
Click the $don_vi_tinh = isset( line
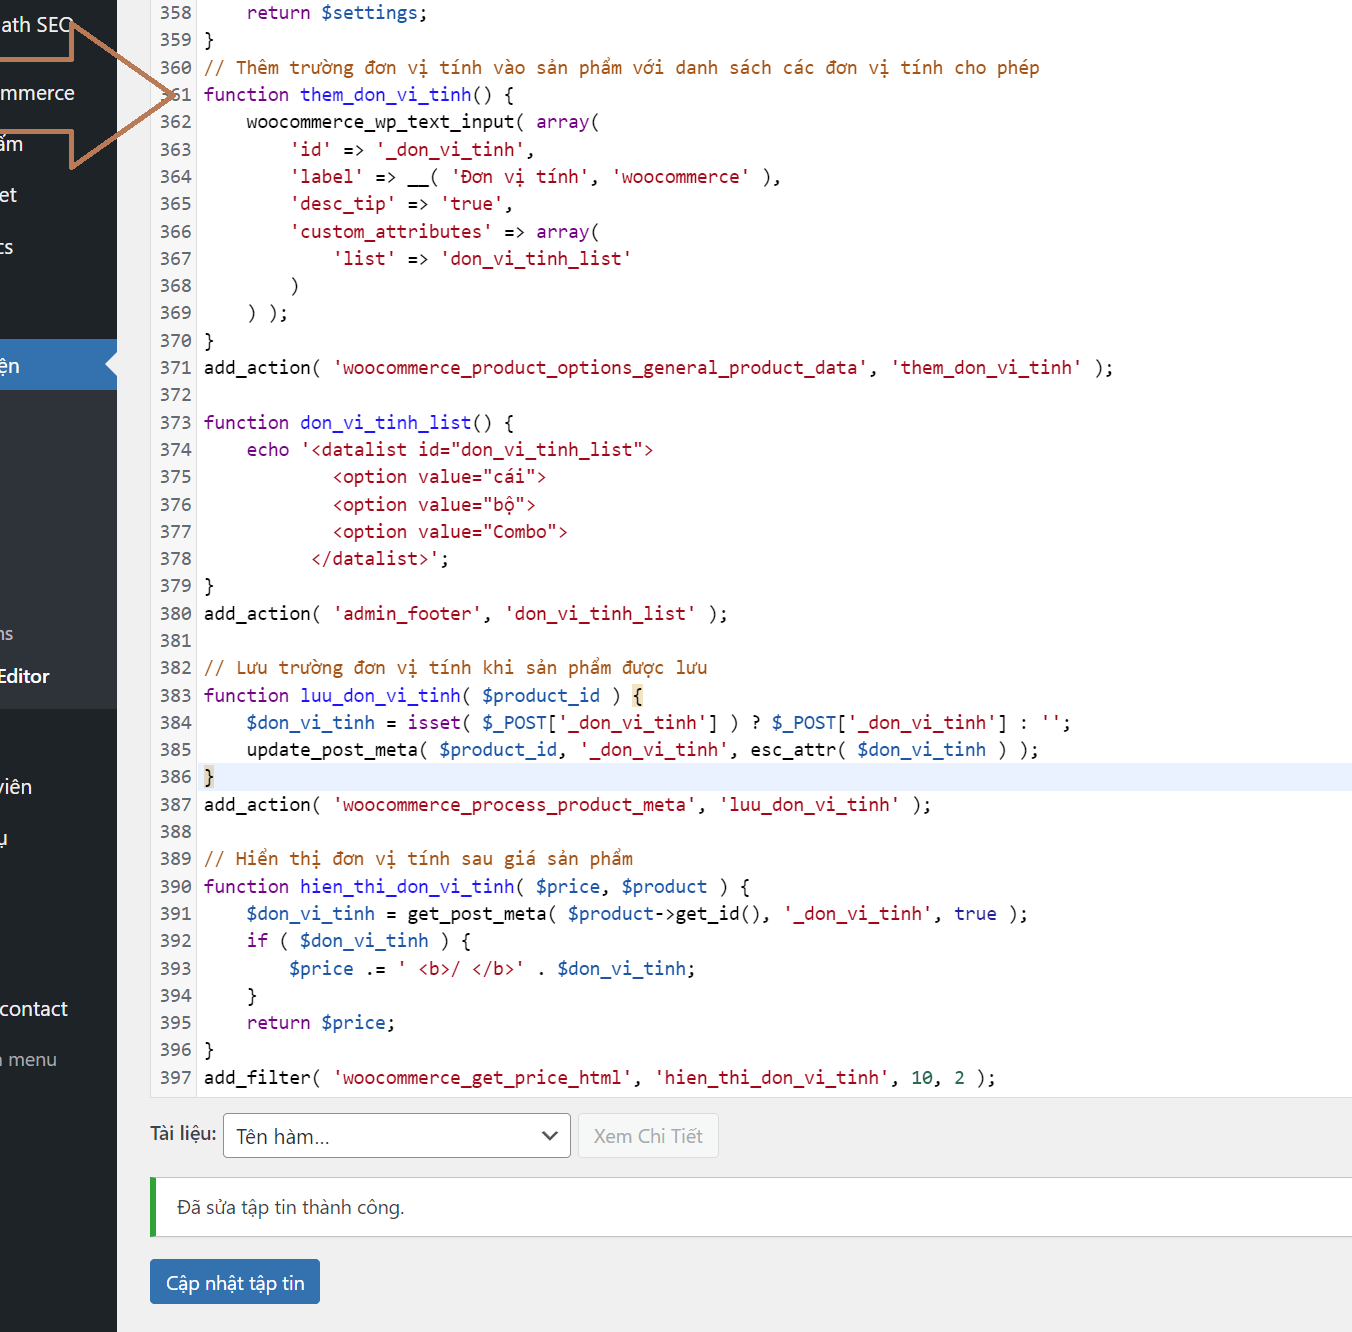[658, 722]
